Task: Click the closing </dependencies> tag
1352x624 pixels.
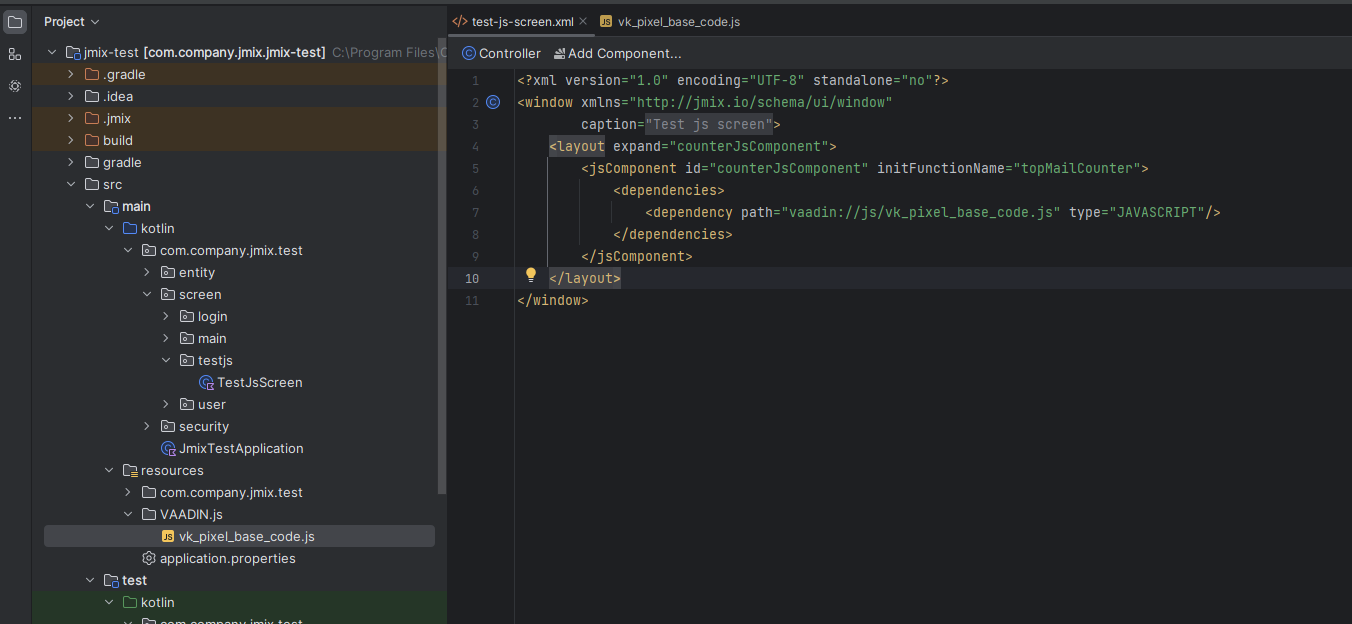Action: [673, 234]
